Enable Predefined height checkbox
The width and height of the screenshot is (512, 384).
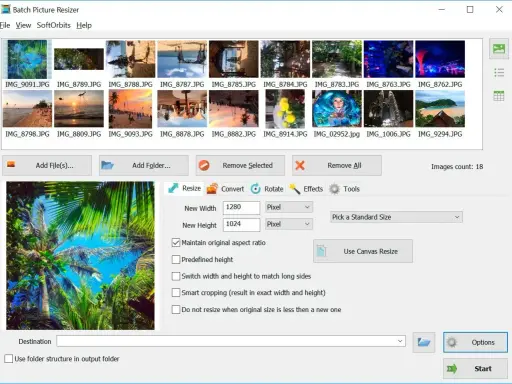(x=176, y=259)
